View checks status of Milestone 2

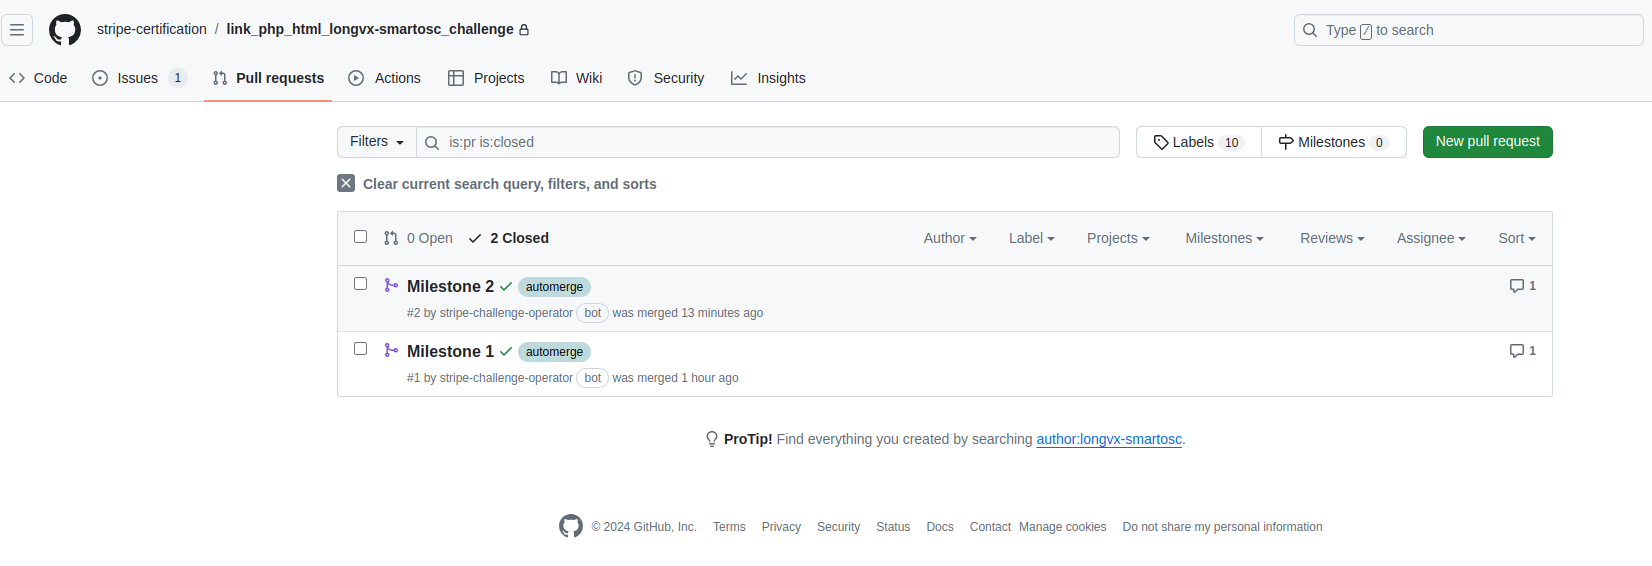pyautogui.click(x=506, y=286)
